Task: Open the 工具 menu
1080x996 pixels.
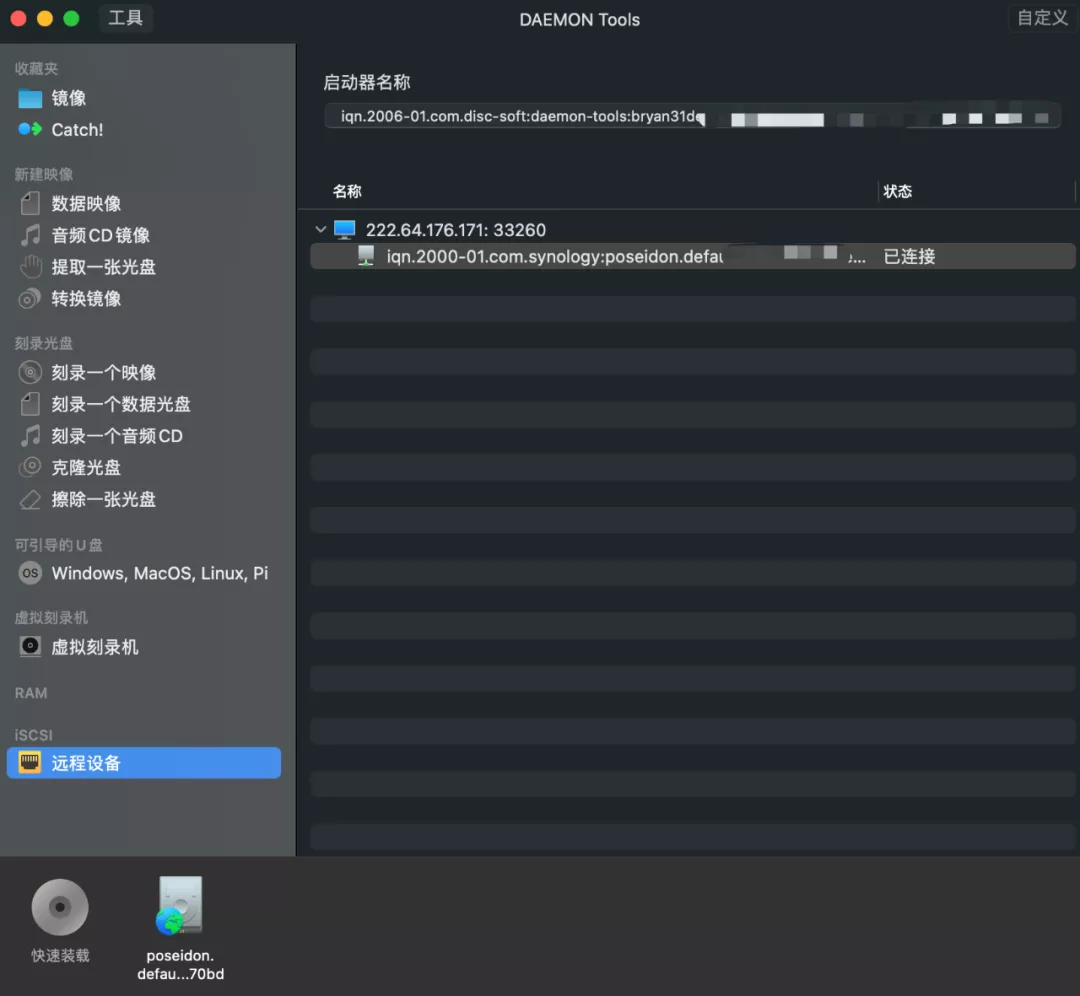Action: click(125, 18)
